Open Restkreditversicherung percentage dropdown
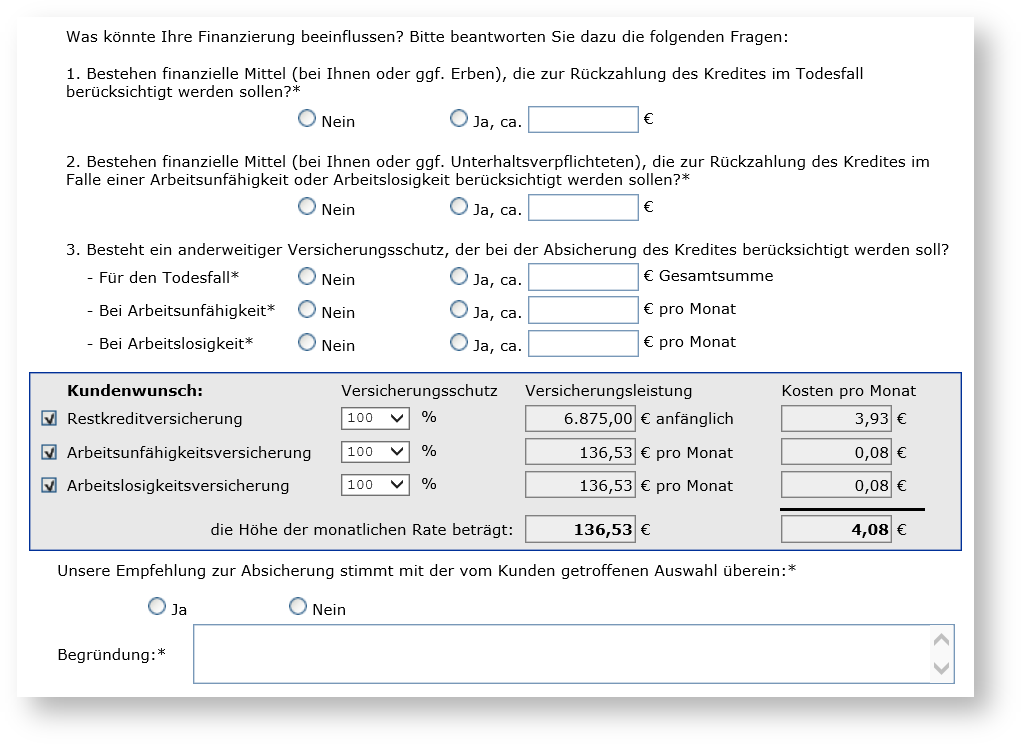 click(375, 419)
